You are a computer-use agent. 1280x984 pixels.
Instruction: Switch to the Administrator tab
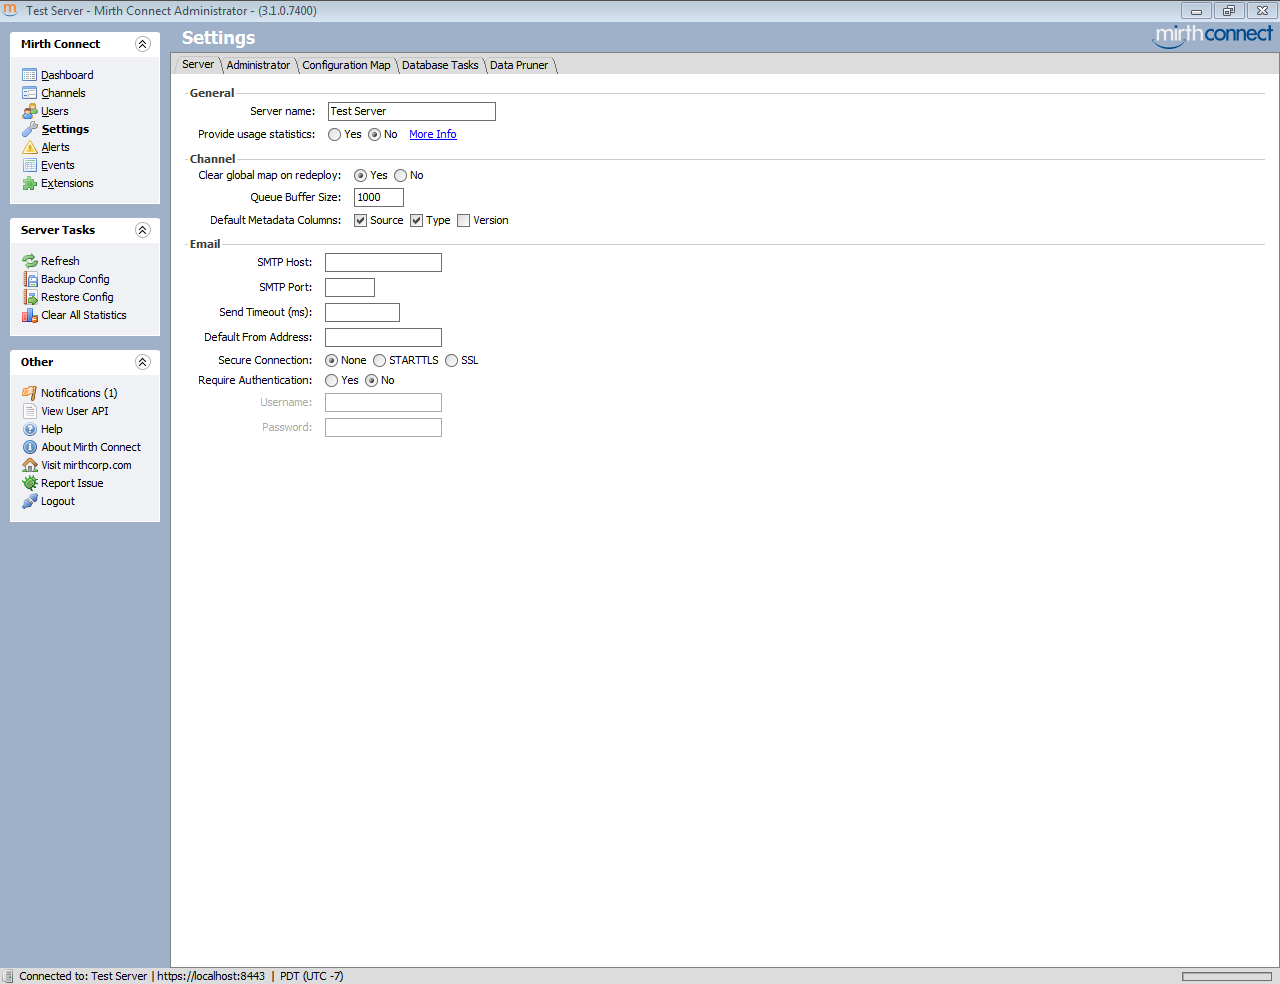click(258, 65)
